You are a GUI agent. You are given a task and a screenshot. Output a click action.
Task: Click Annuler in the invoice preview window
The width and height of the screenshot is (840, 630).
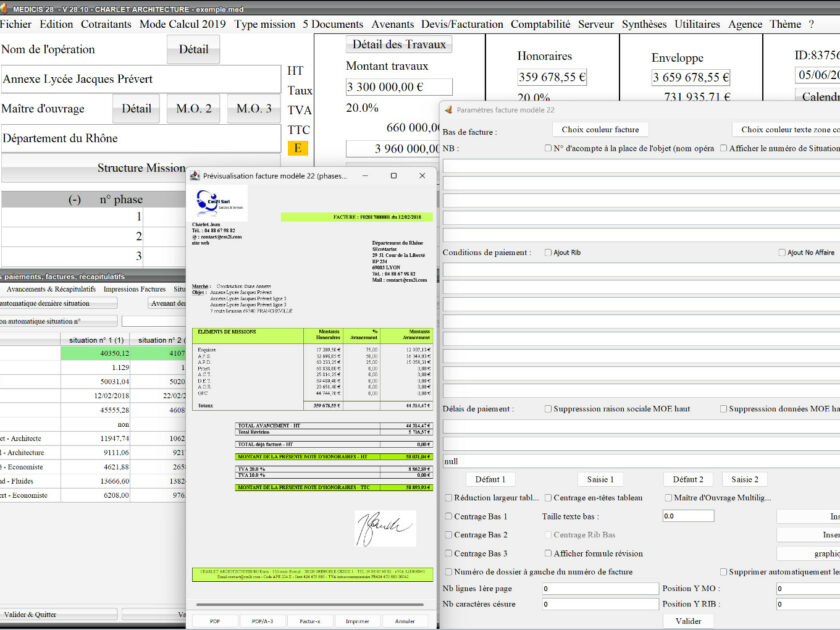(405, 621)
